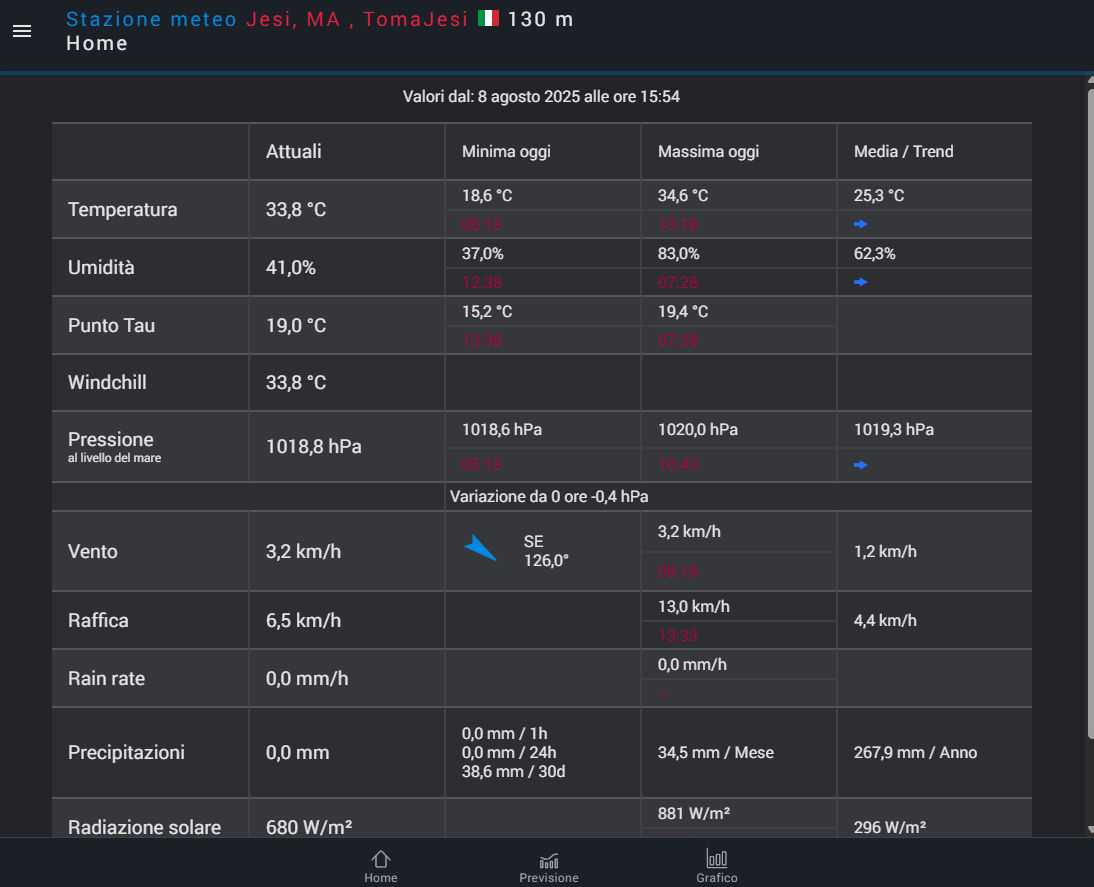Screen dimensions: 1094x887
Task: Switch to the Grafico tab label
Action: 717,878
